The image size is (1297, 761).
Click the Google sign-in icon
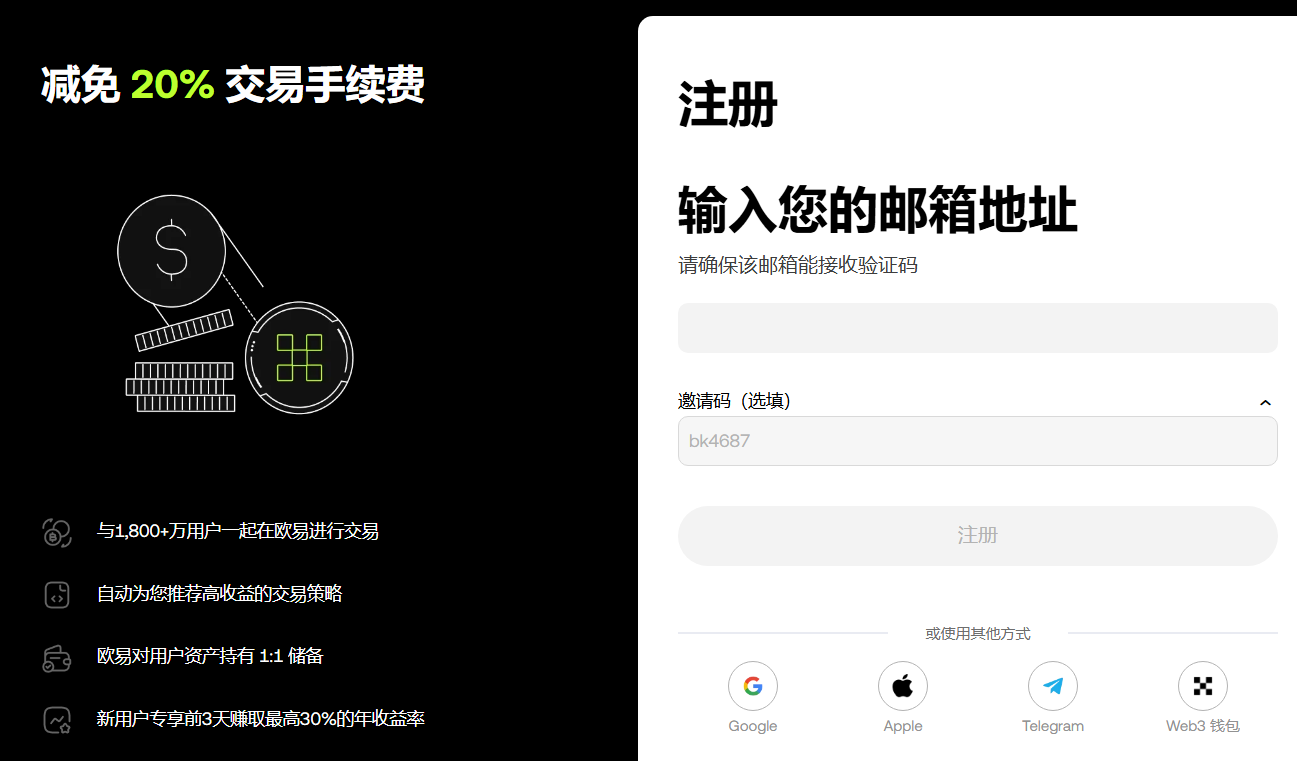pyautogui.click(x=753, y=686)
